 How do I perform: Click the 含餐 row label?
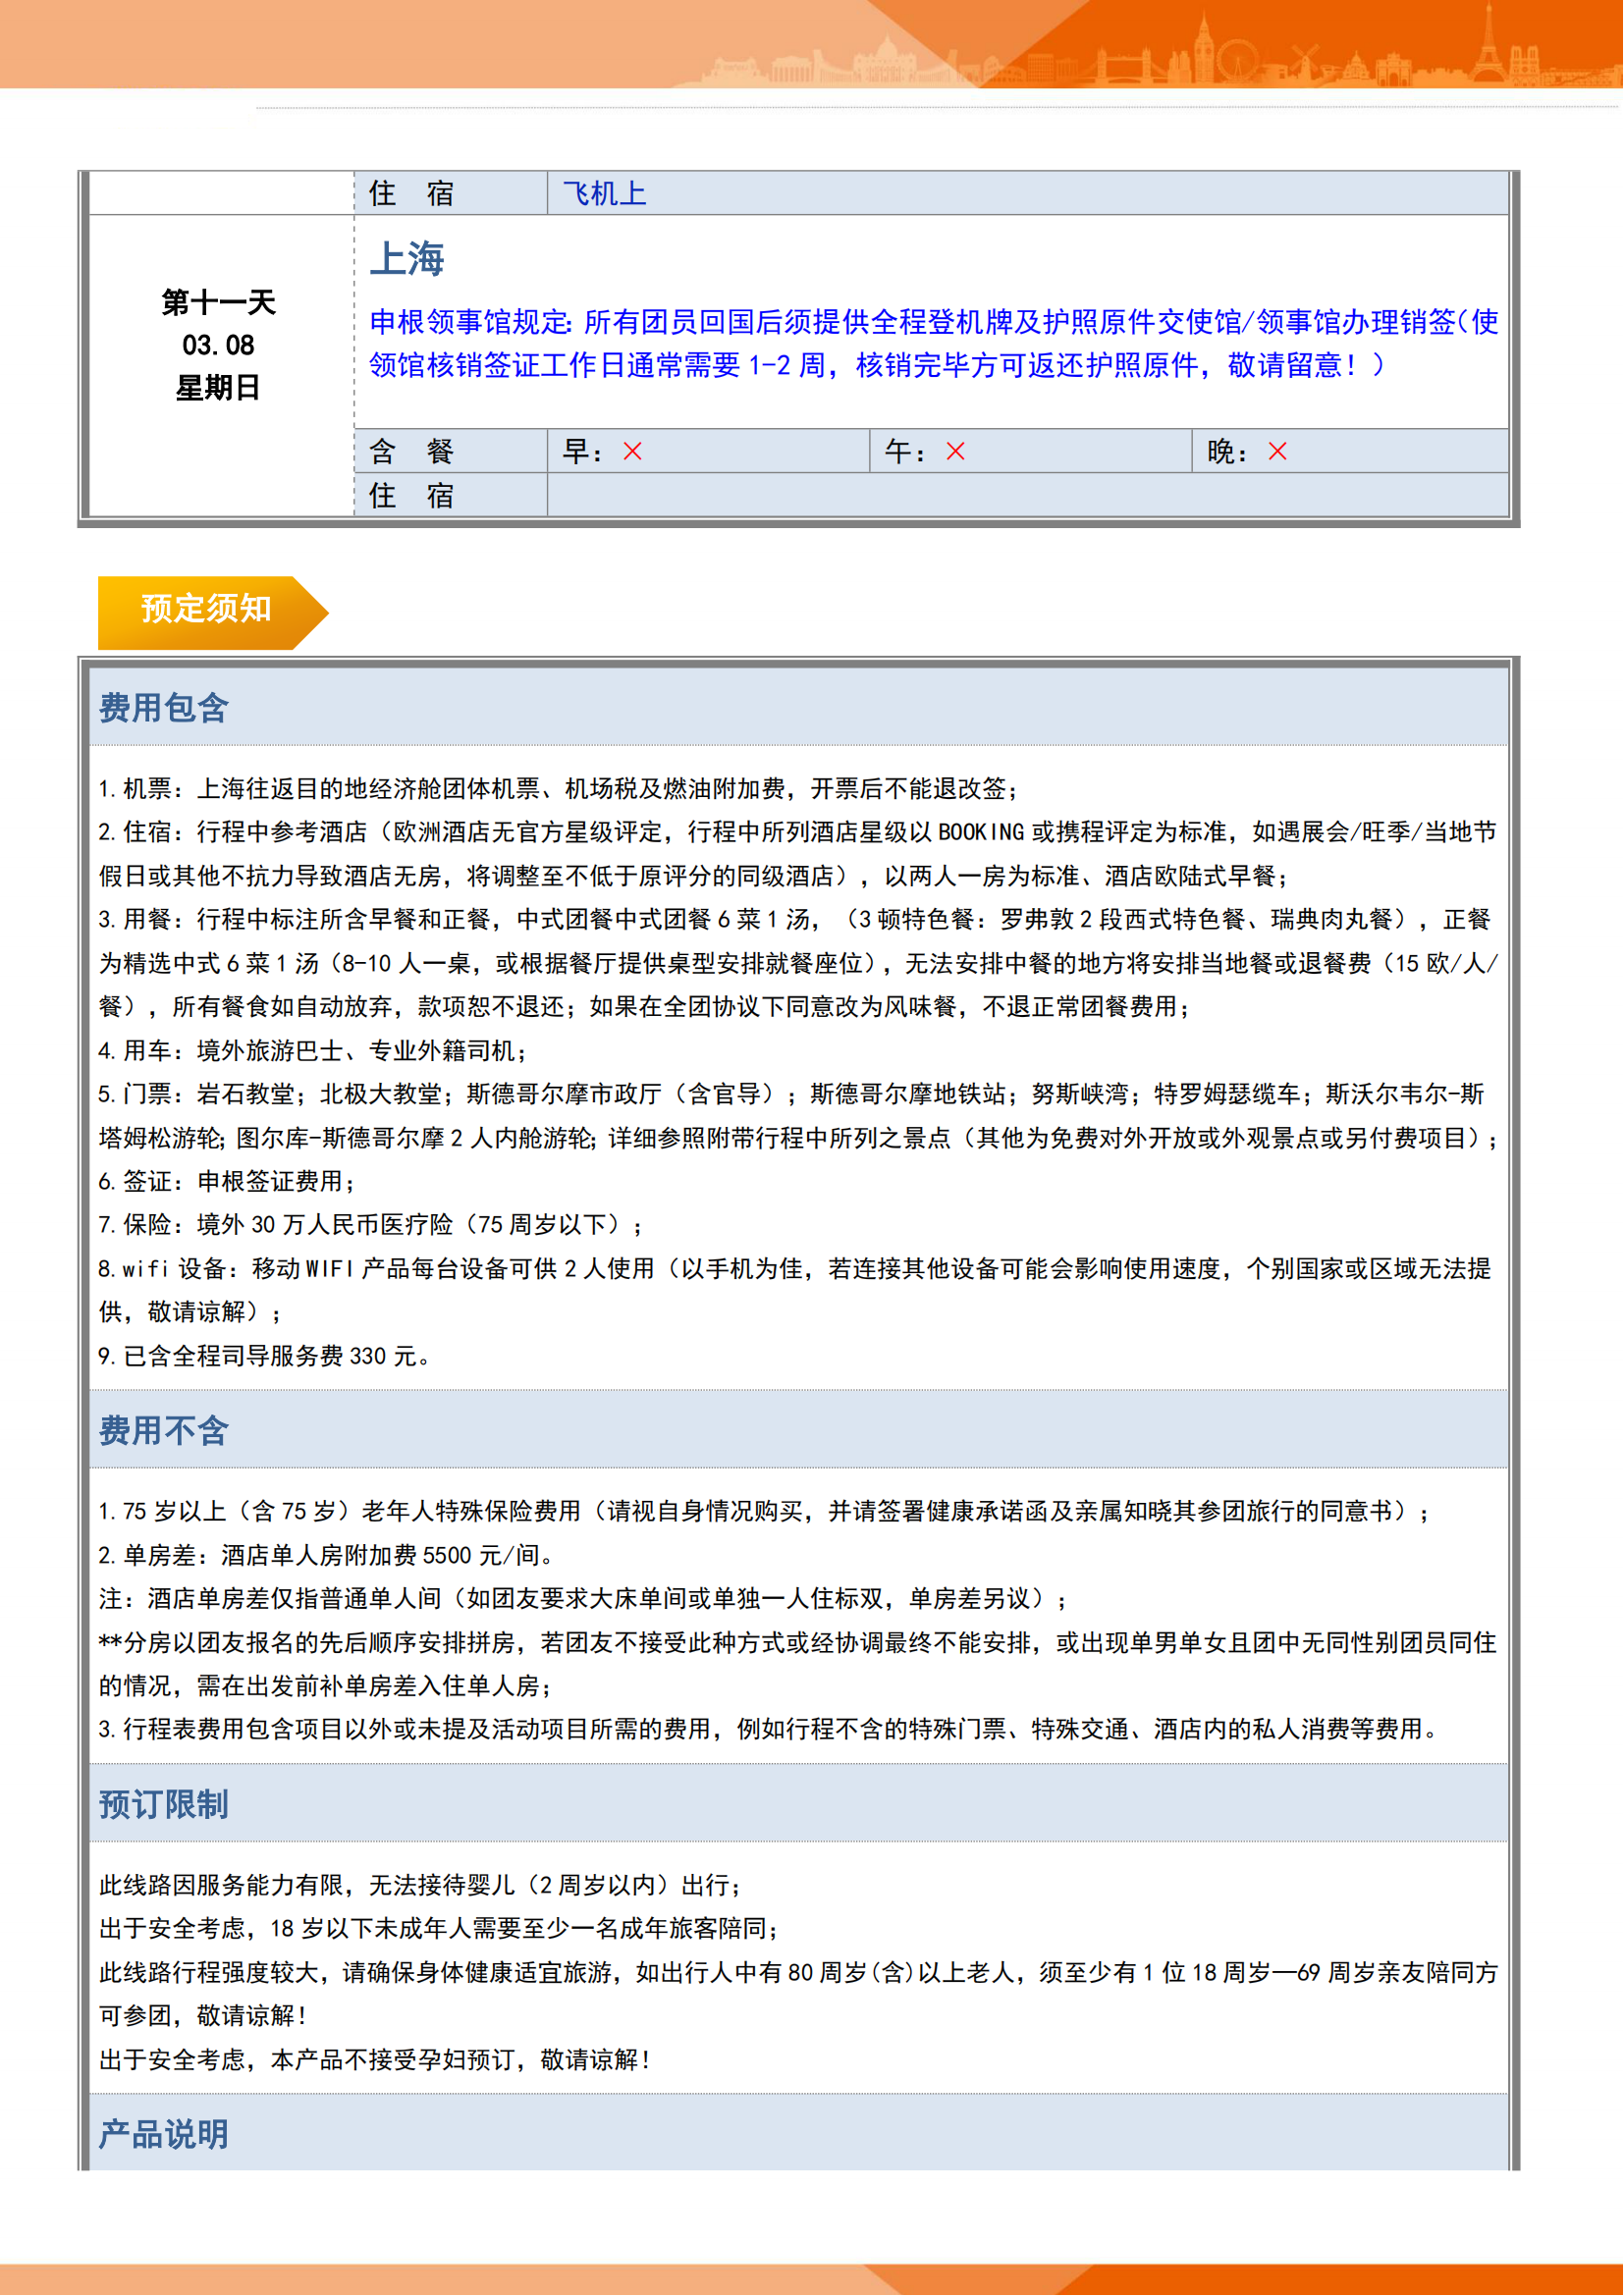(x=411, y=452)
